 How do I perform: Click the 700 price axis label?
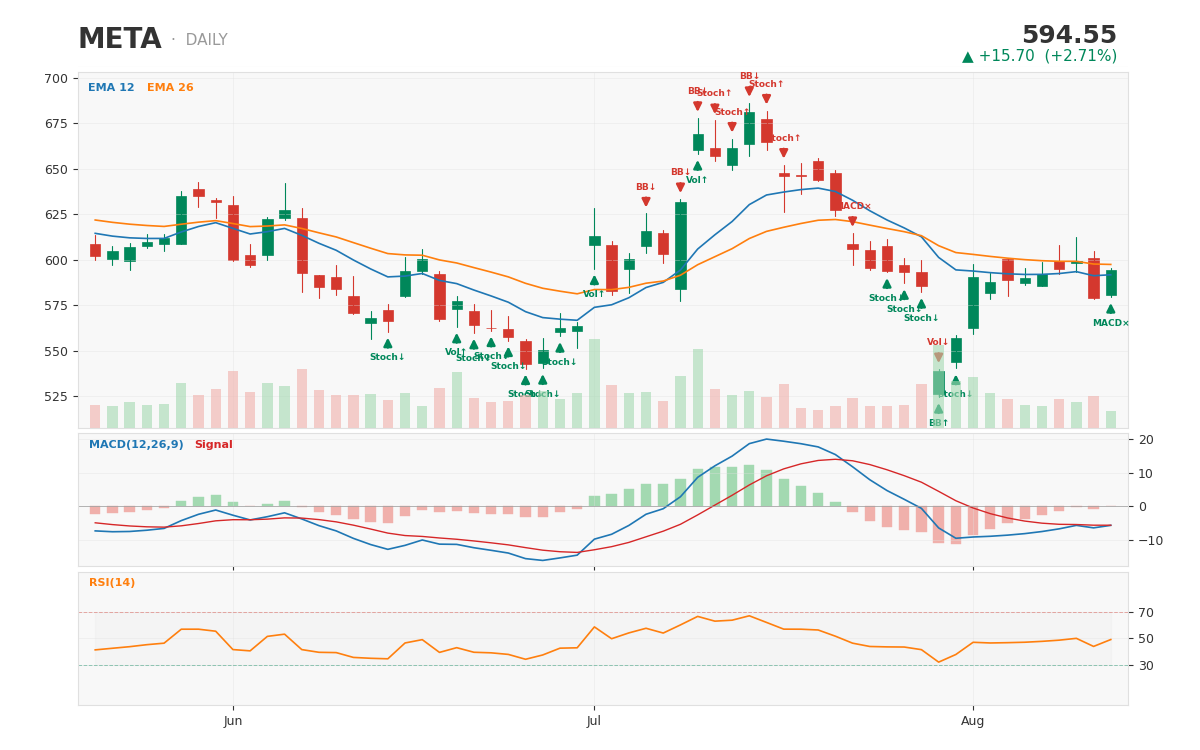coord(57,79)
